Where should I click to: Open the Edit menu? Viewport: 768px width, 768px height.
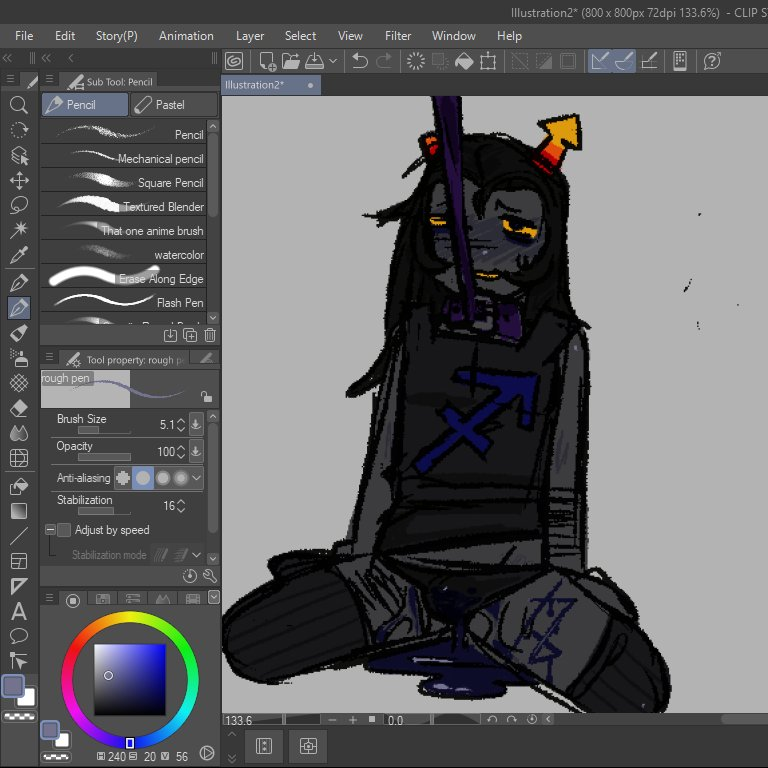(65, 36)
